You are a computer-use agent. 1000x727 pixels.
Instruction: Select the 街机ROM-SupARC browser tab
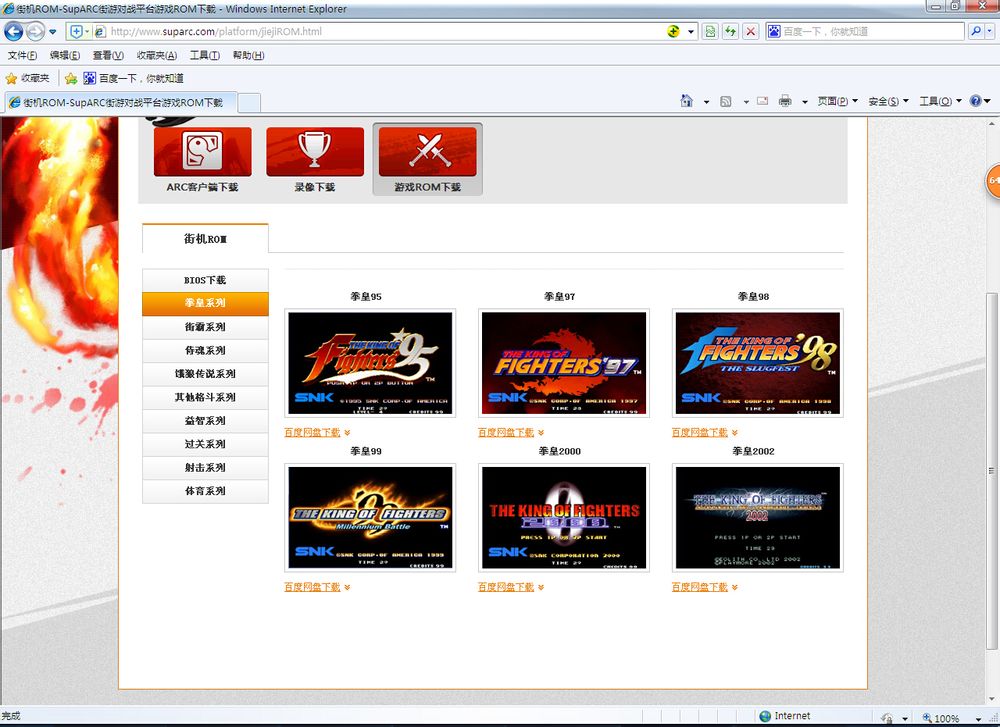click(x=121, y=102)
